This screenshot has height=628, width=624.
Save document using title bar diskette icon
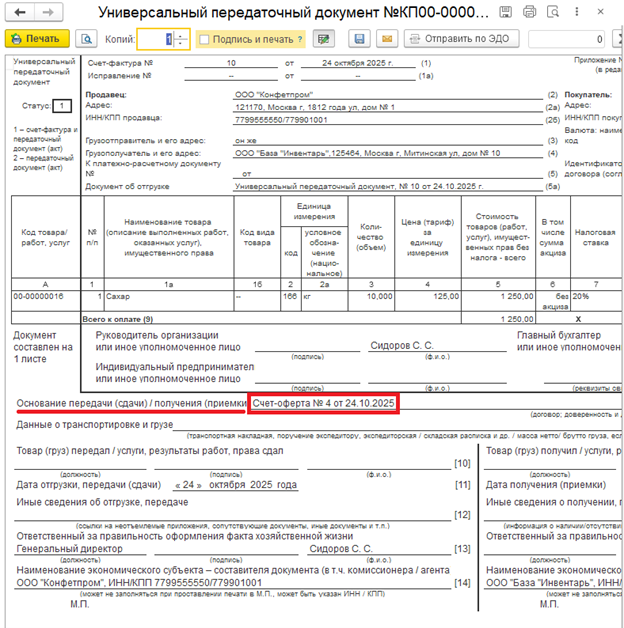pyautogui.click(x=505, y=12)
